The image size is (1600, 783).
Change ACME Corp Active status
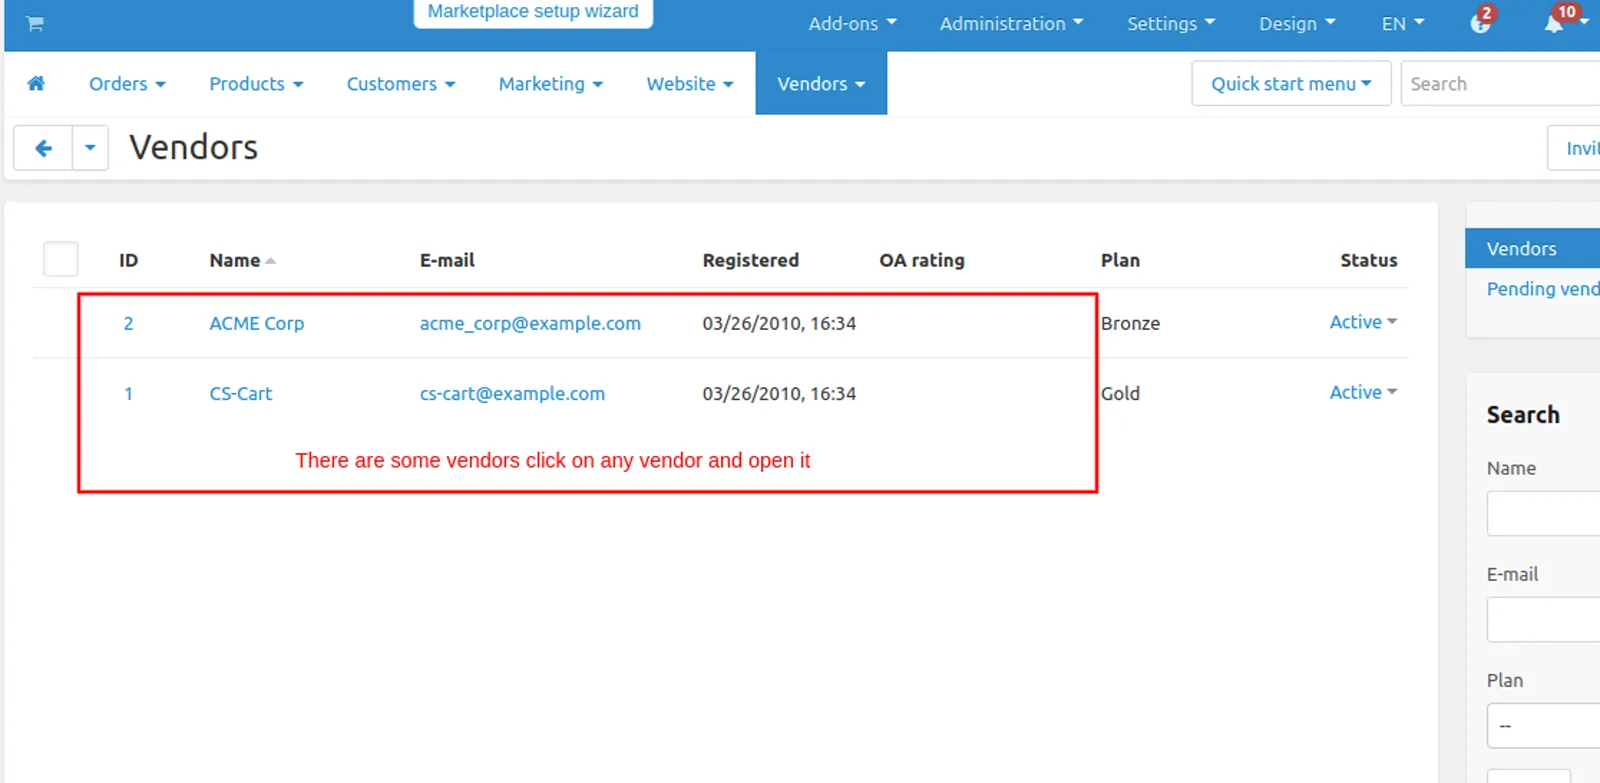[x=1363, y=322]
